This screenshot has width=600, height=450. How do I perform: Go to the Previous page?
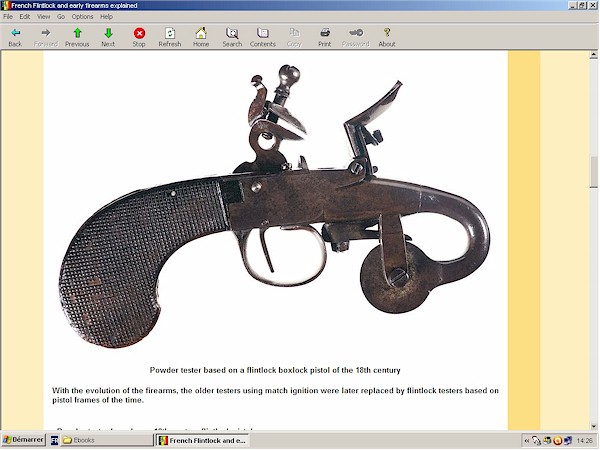pos(77,38)
